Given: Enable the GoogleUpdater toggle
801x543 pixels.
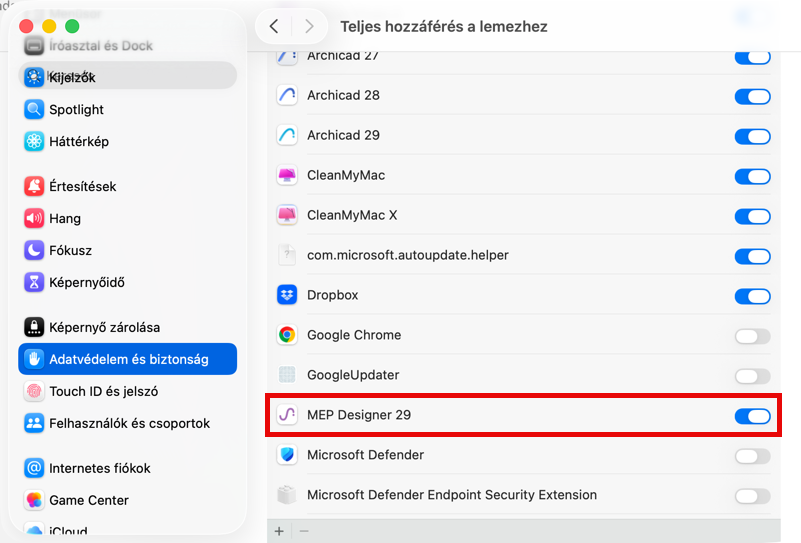Looking at the screenshot, I should pyautogui.click(x=752, y=376).
